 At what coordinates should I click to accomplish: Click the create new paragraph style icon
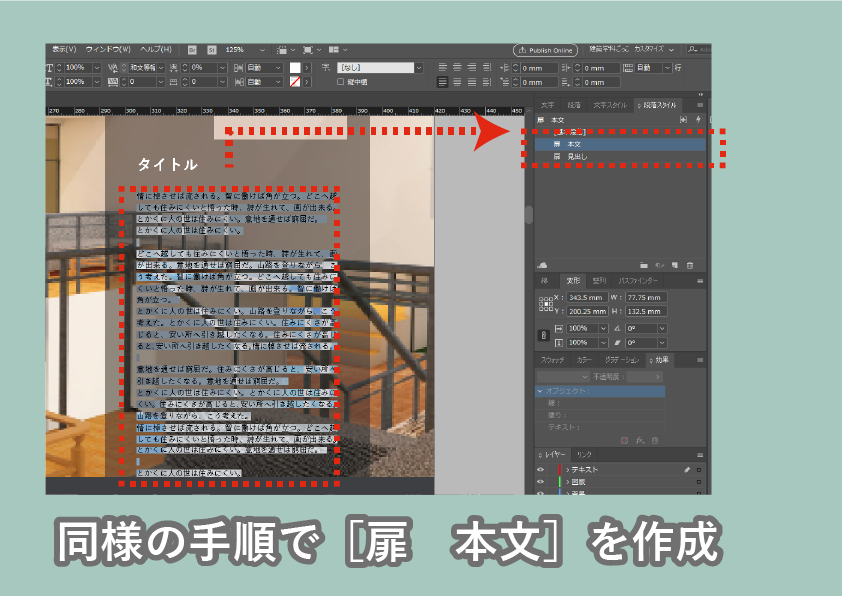[675, 265]
